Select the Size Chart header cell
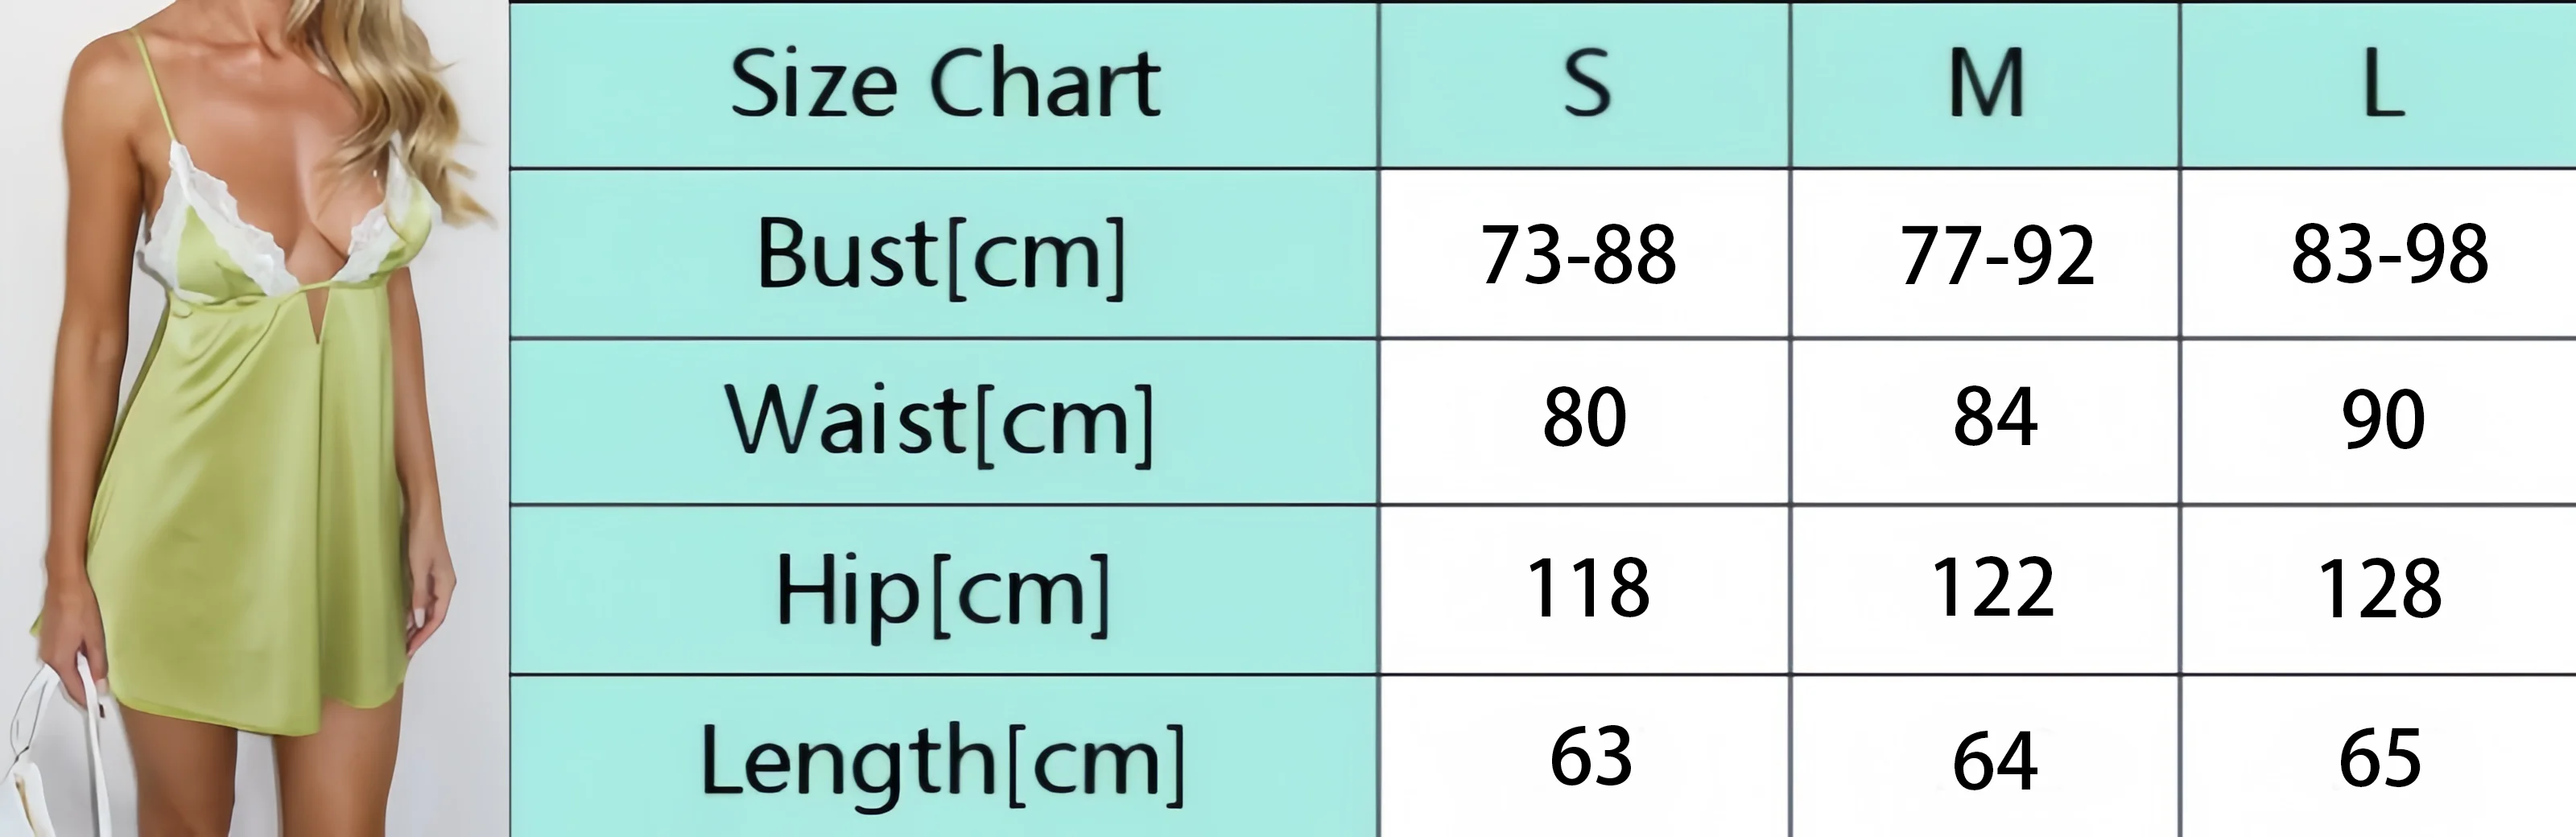The height and width of the screenshot is (837, 2576). pos(944,84)
